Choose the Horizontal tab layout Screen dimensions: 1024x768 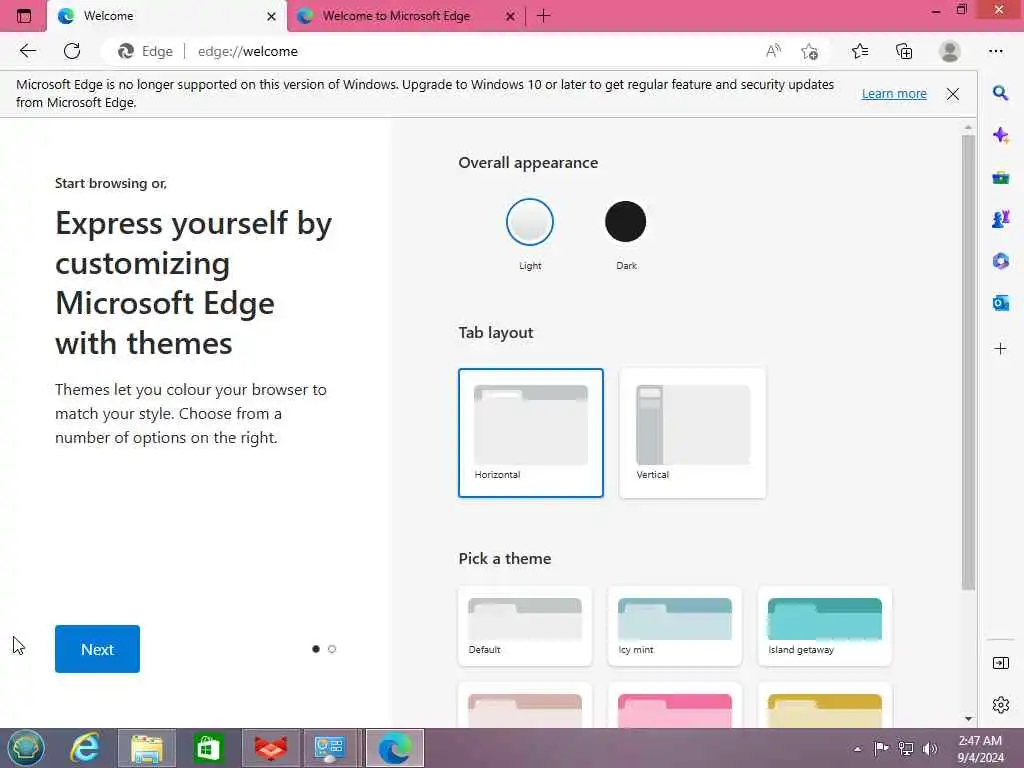click(530, 433)
